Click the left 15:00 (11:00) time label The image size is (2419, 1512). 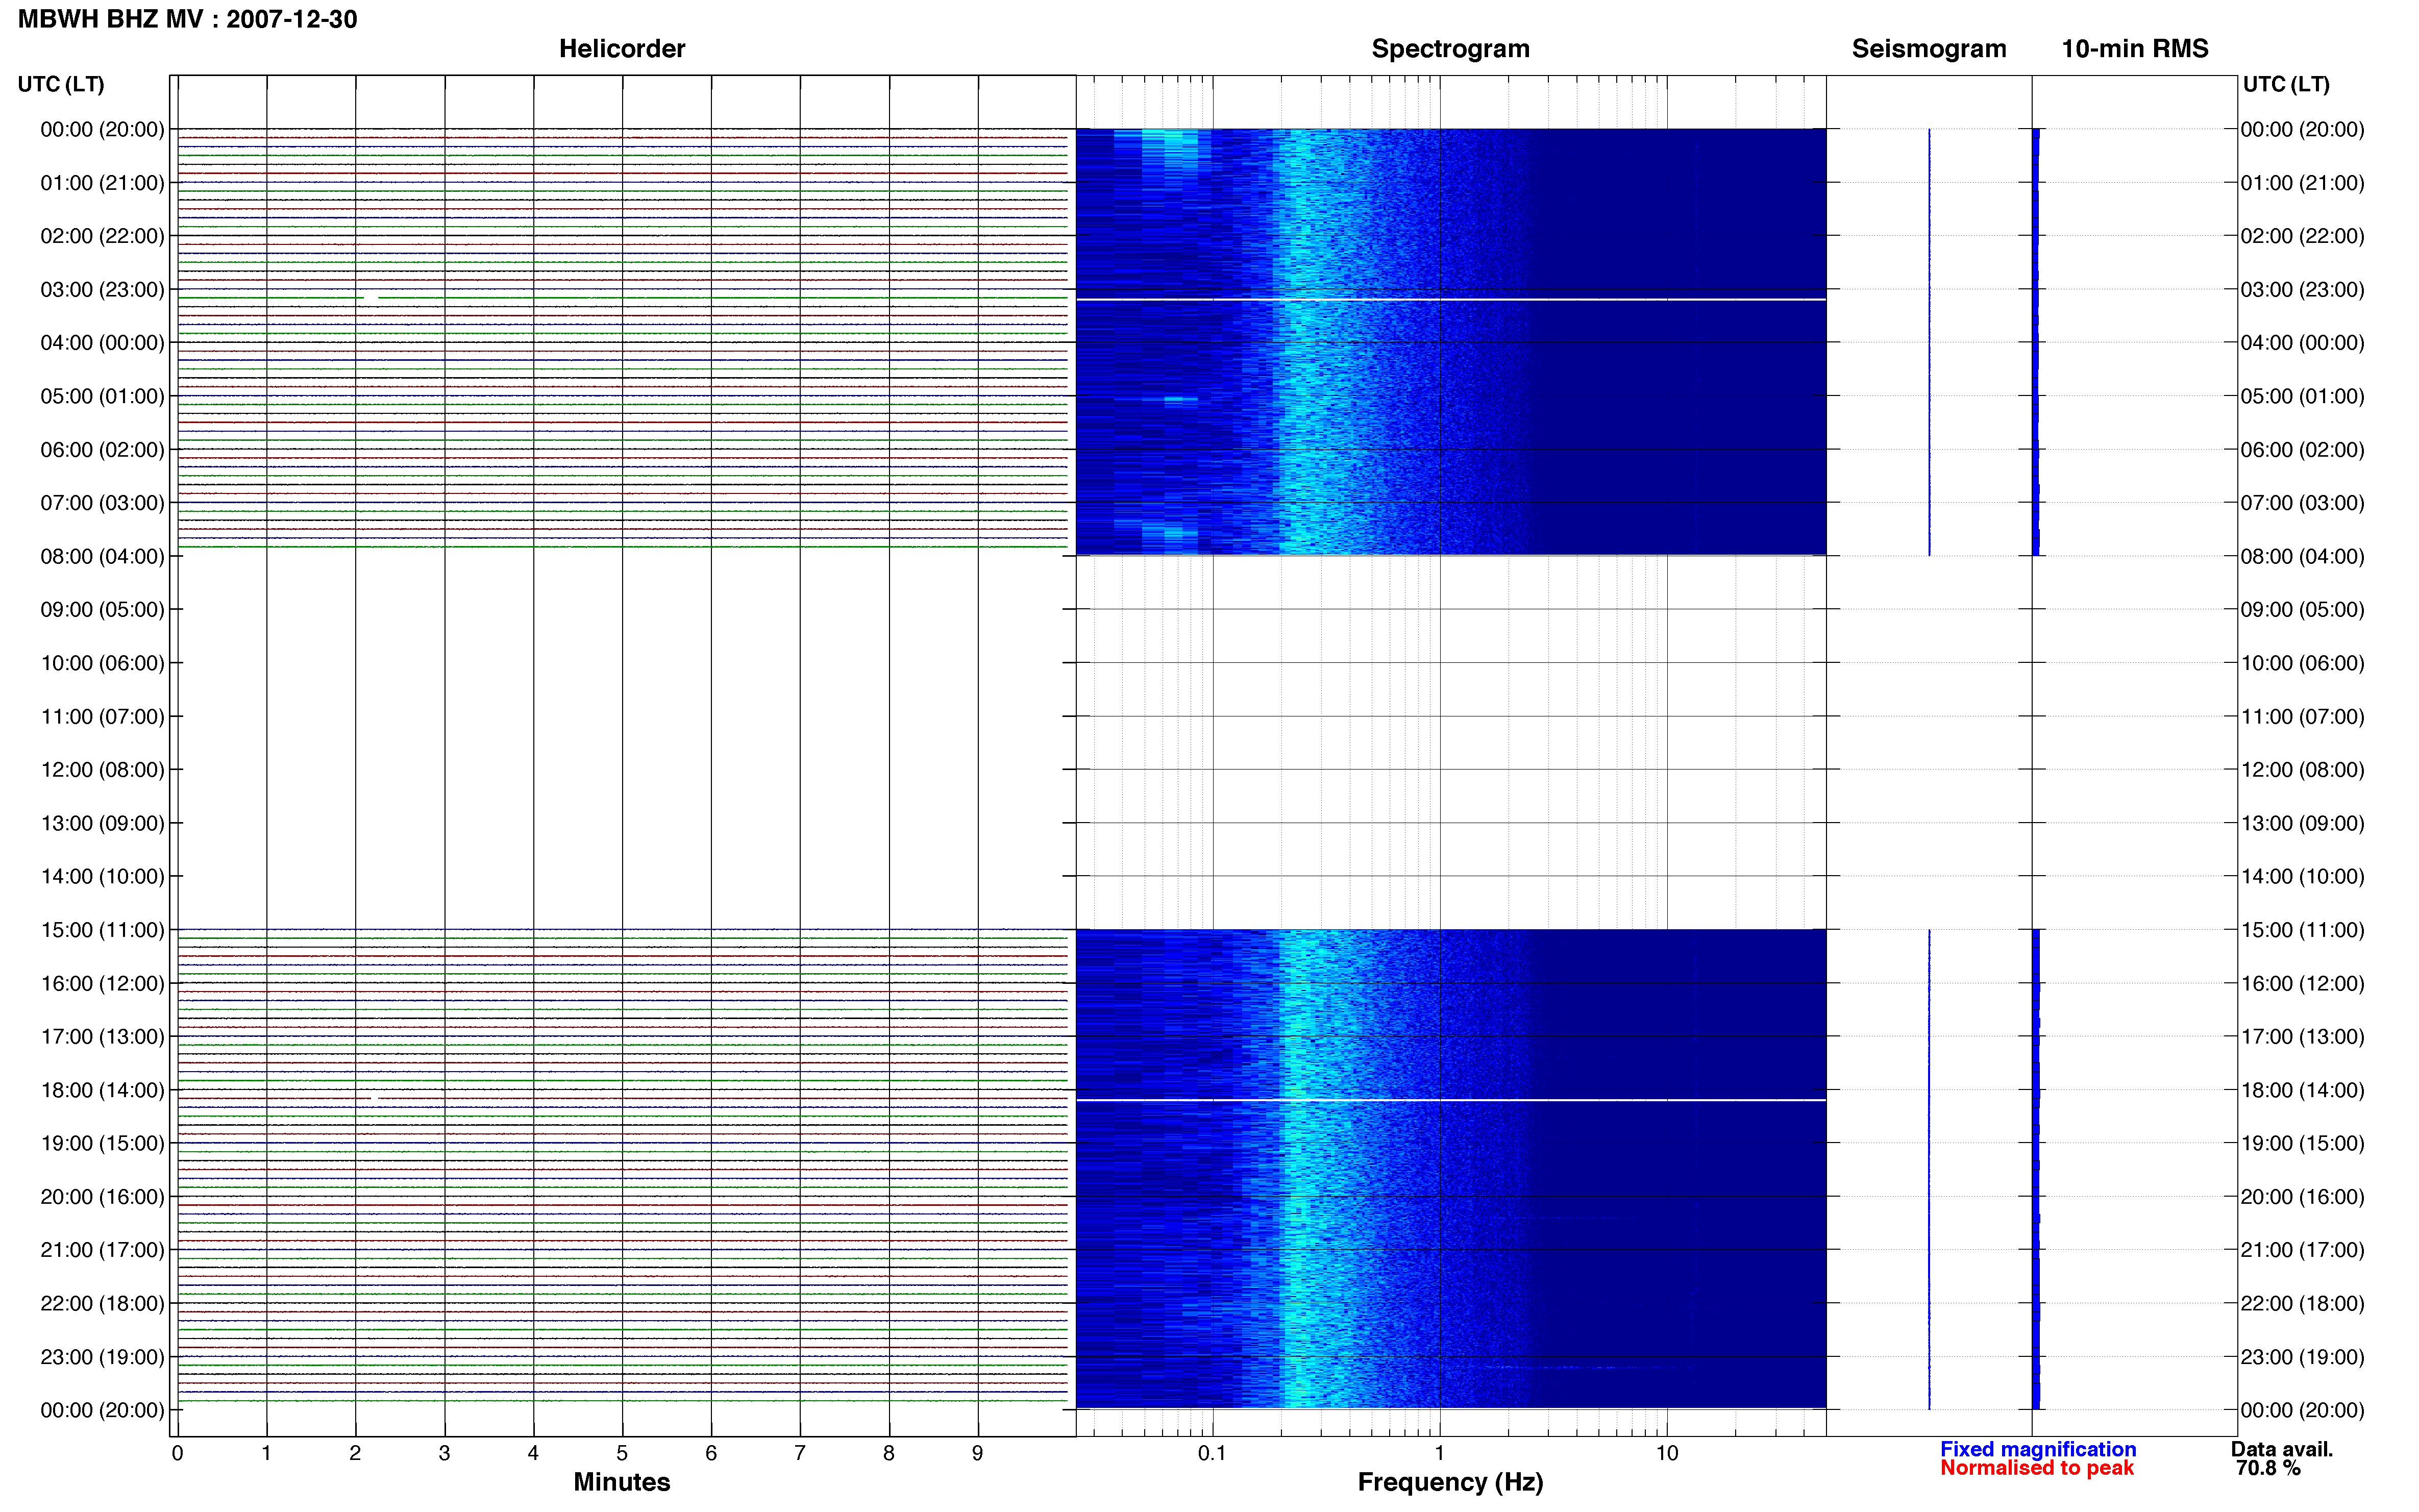[x=102, y=930]
